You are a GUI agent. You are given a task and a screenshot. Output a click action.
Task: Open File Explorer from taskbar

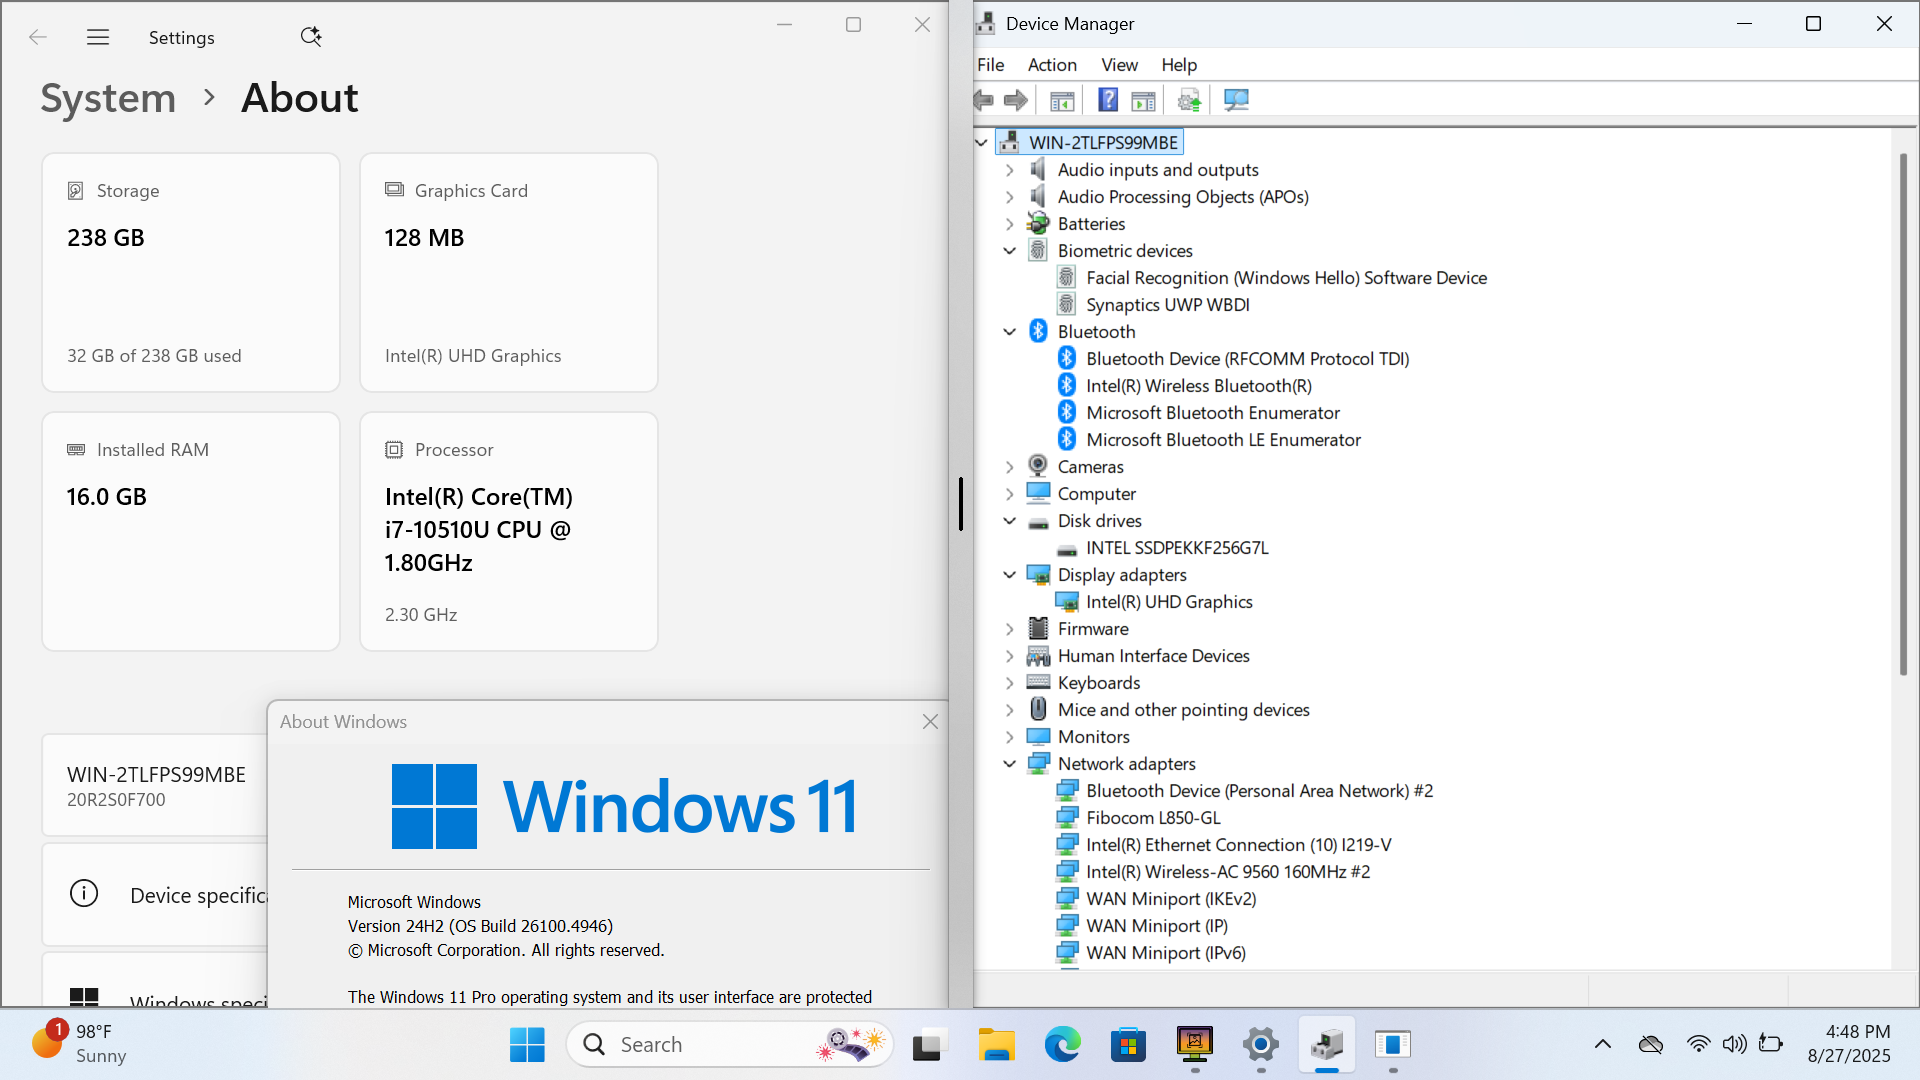[996, 1045]
